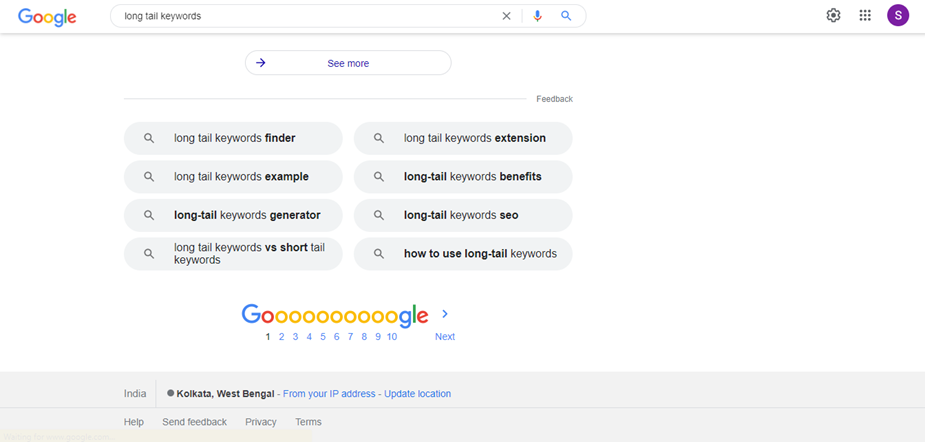The image size is (925, 442).
Task: Click the Feedback link above related searches
Action: (x=554, y=99)
